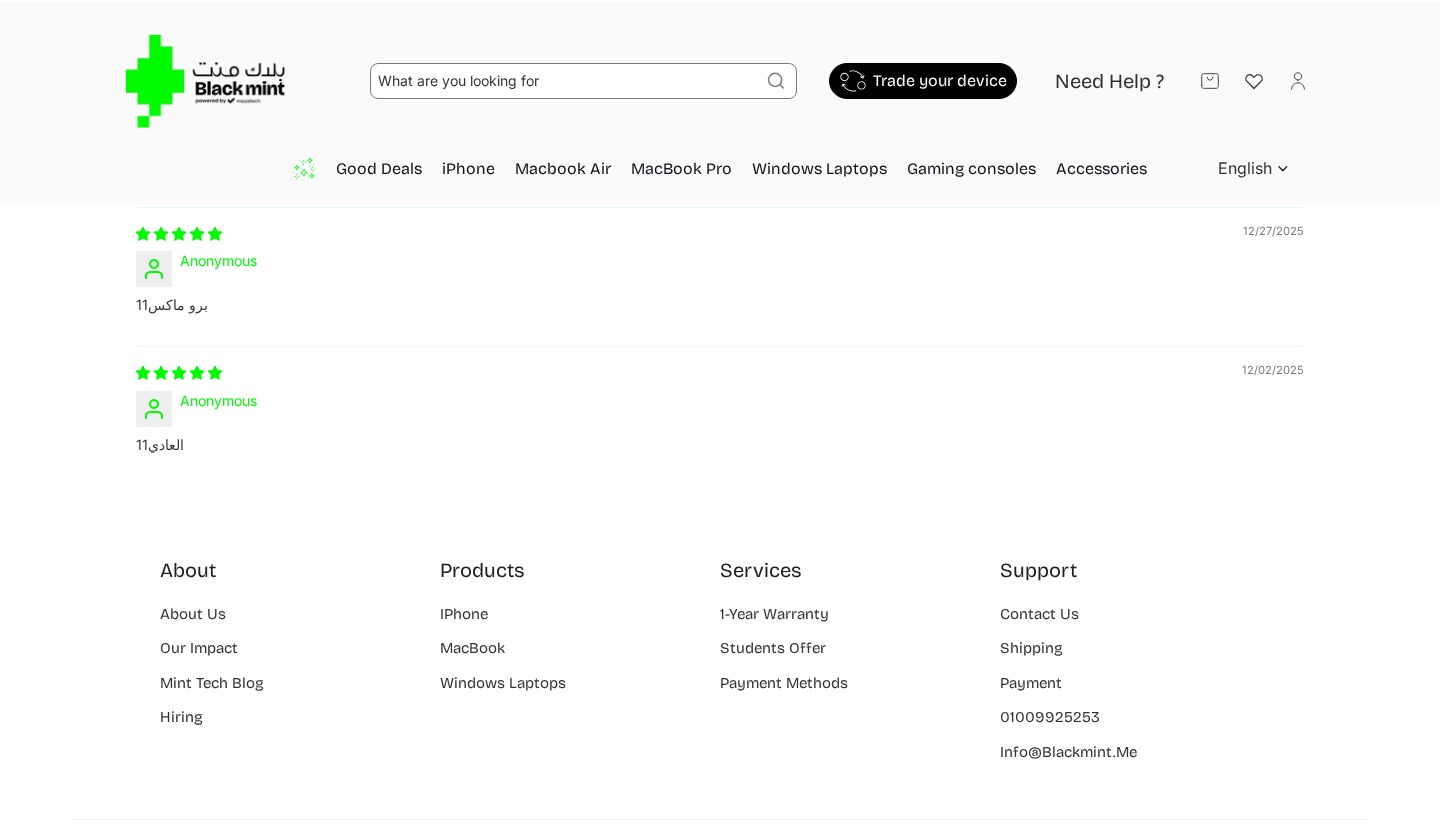Expand the English language dropdown
The width and height of the screenshot is (1440, 834).
(x=1253, y=169)
